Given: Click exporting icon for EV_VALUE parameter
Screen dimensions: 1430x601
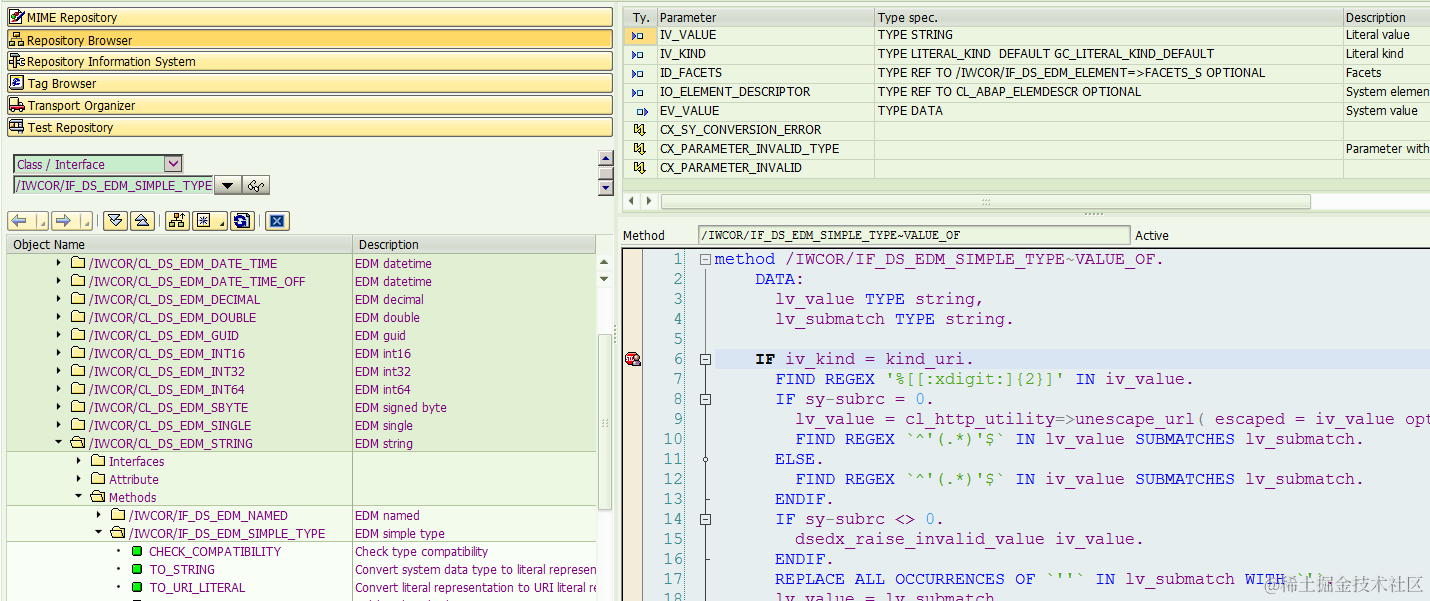Looking at the screenshot, I should click(x=640, y=111).
